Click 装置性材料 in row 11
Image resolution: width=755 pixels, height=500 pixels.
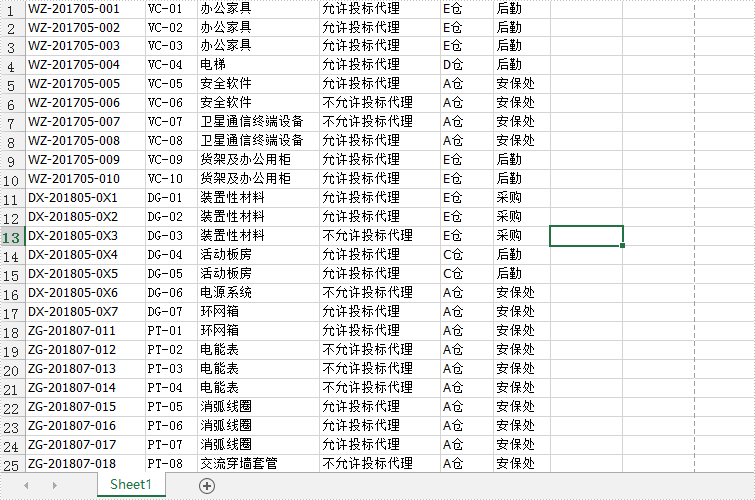258,197
